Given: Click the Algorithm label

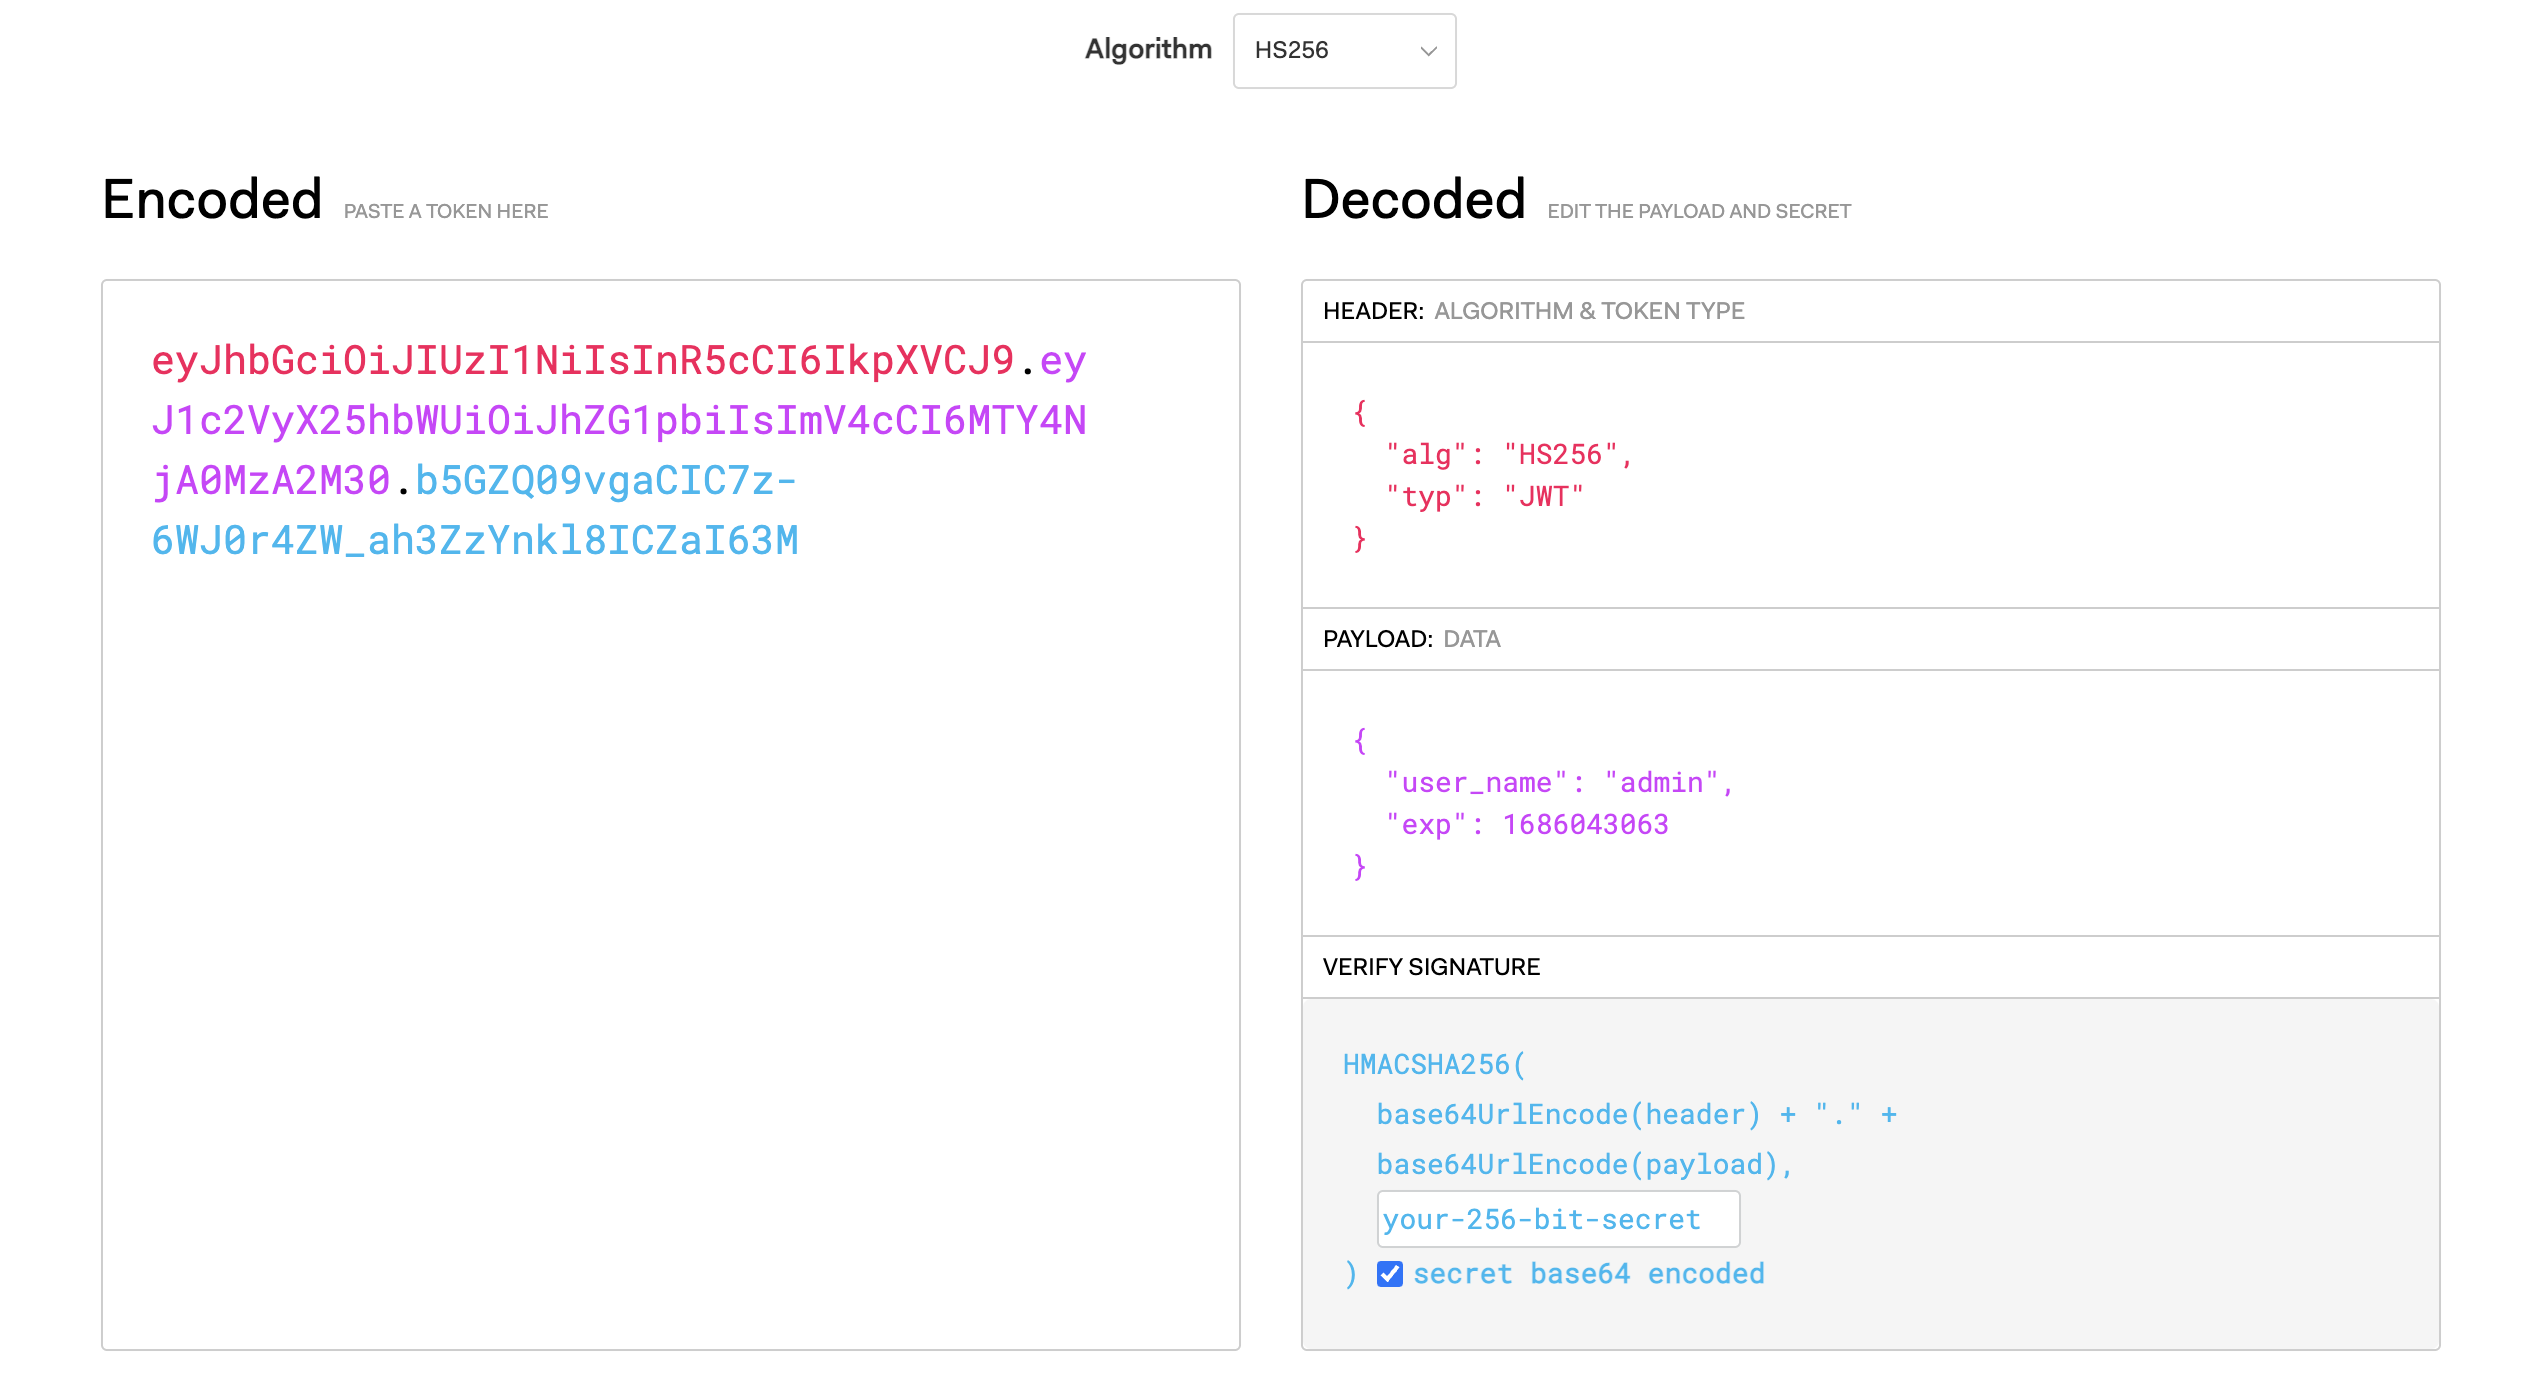Looking at the screenshot, I should tap(1147, 49).
